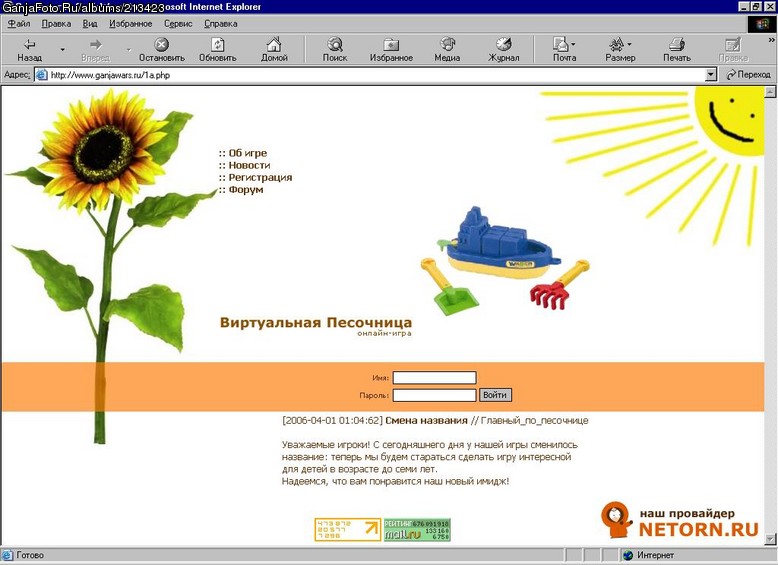Click the Виртуальная Песочница title
This screenshot has width=778, height=565.
point(316,322)
